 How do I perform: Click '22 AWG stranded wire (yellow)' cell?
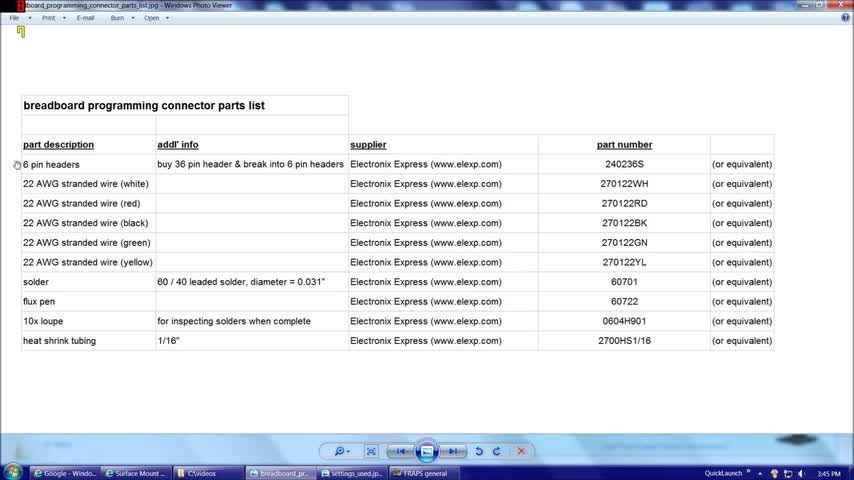(88, 263)
